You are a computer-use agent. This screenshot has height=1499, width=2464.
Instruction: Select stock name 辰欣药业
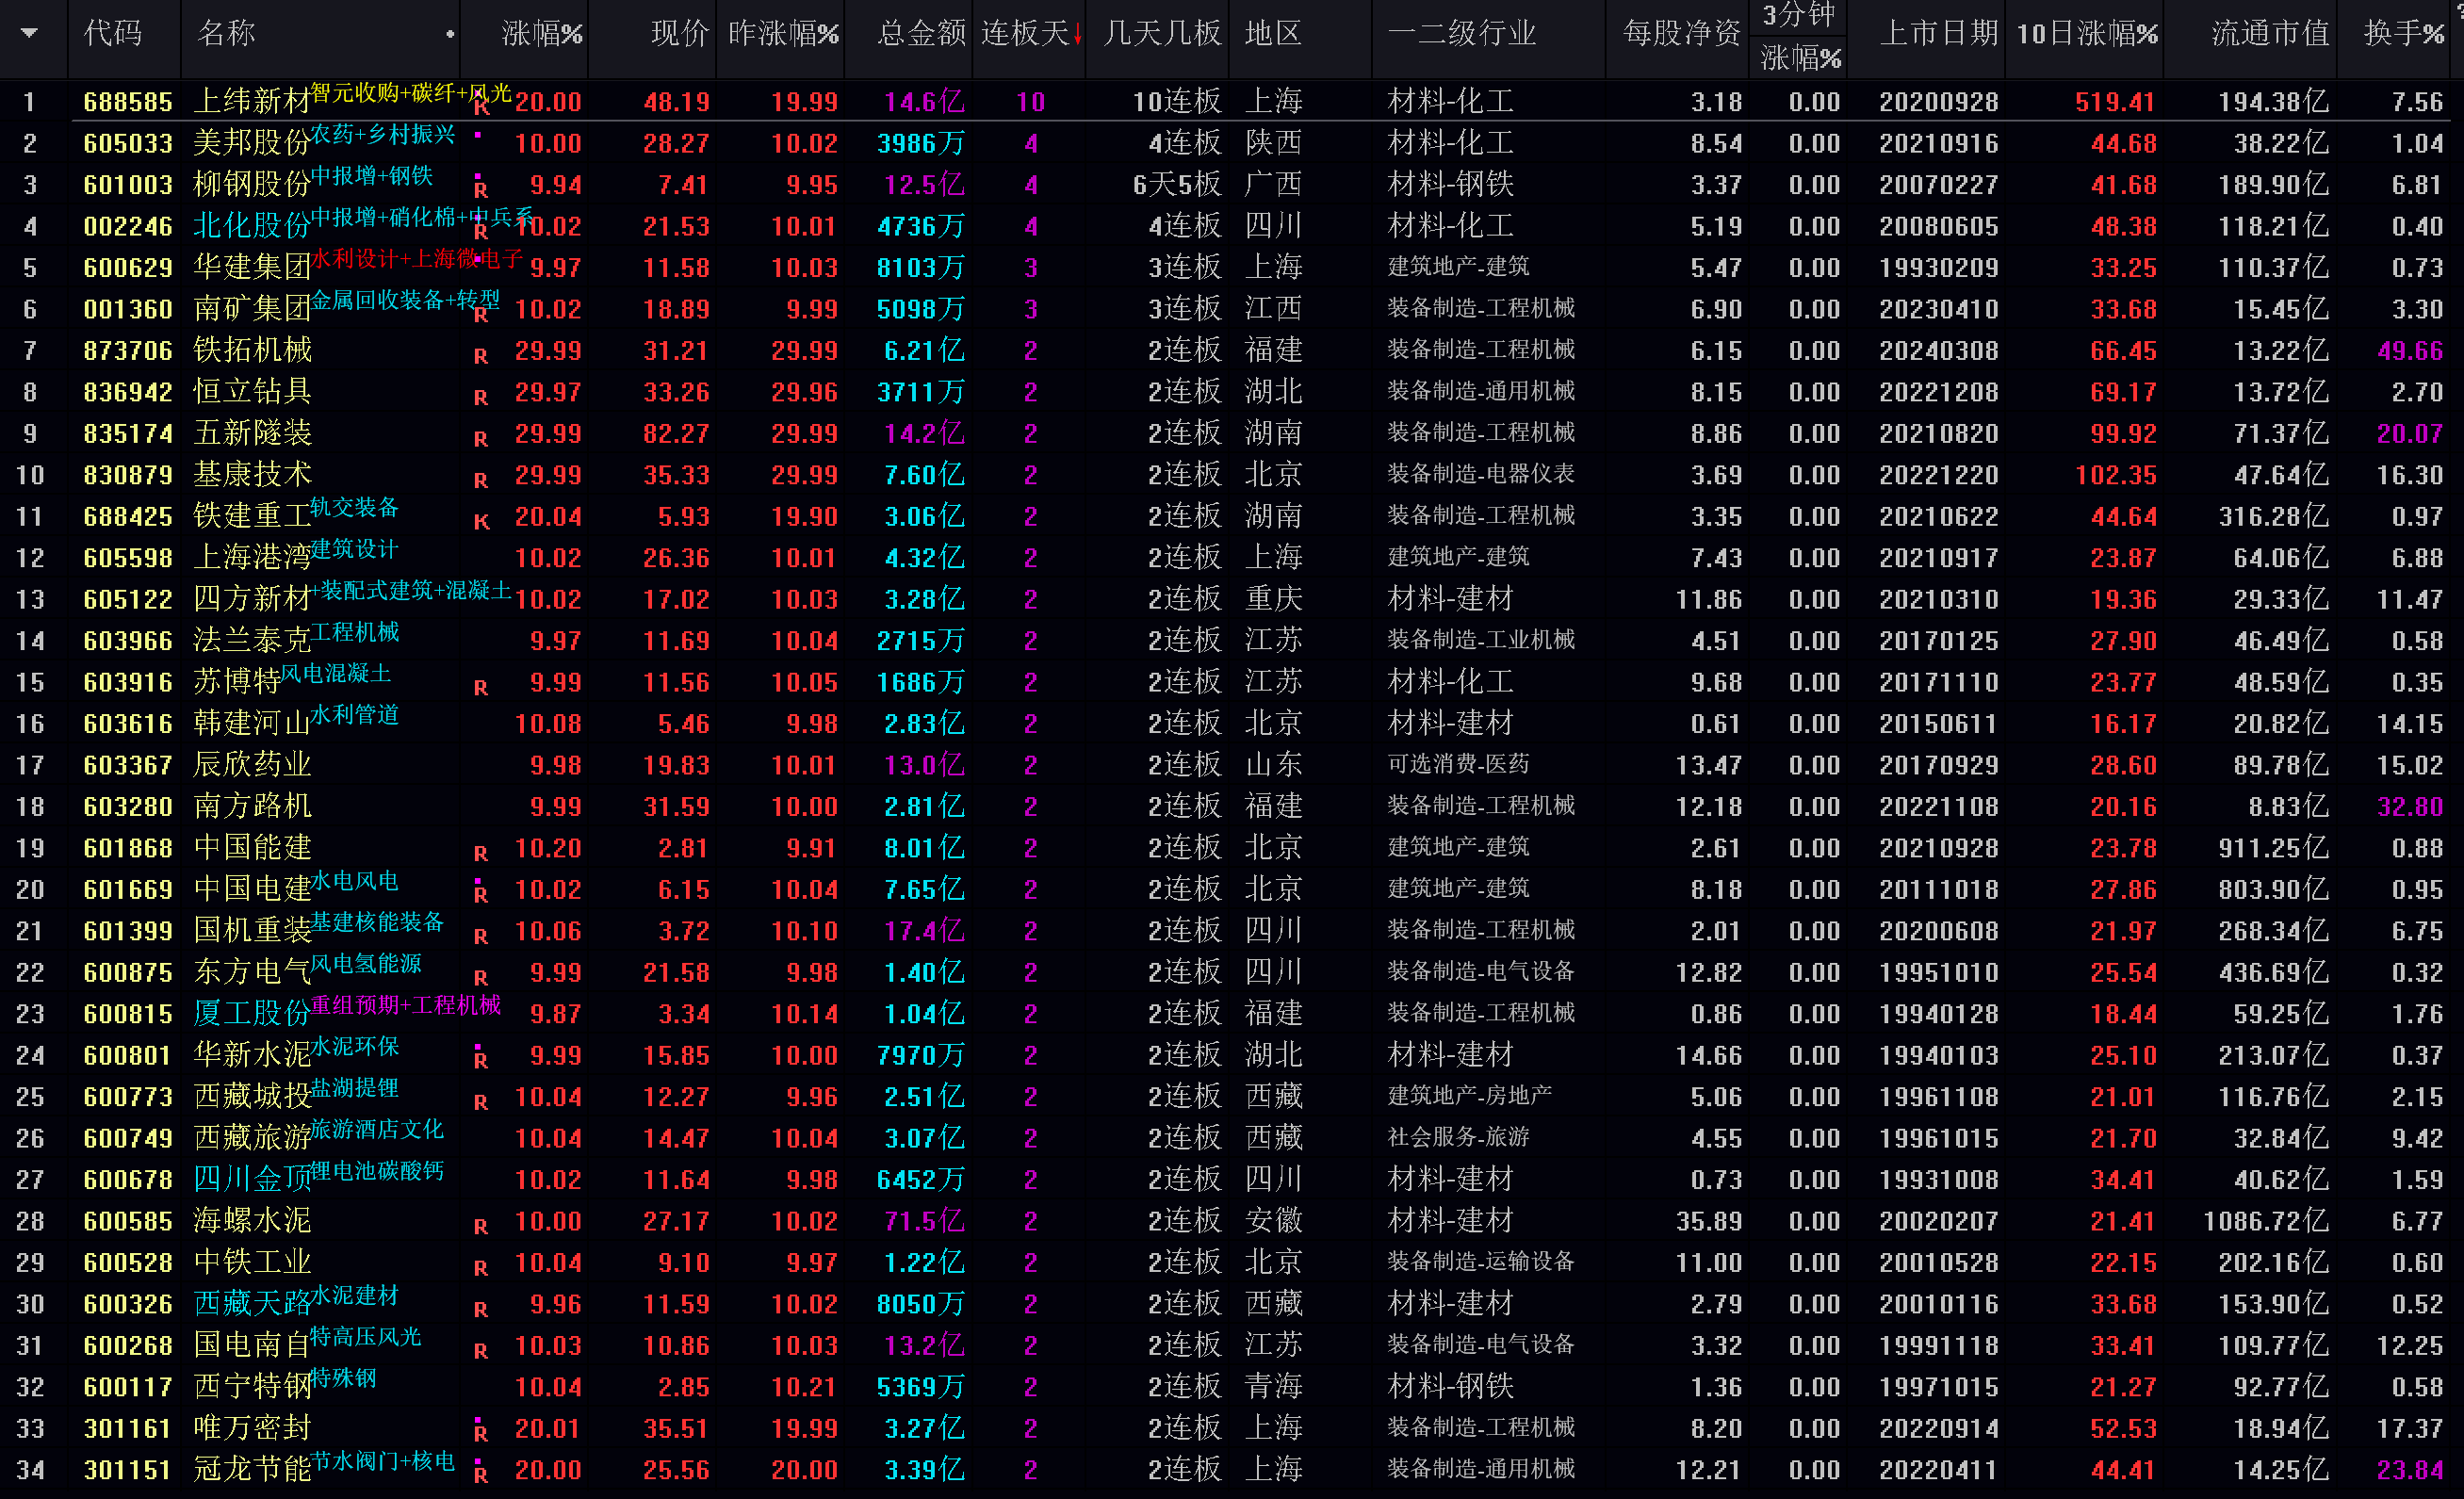coord(252,765)
